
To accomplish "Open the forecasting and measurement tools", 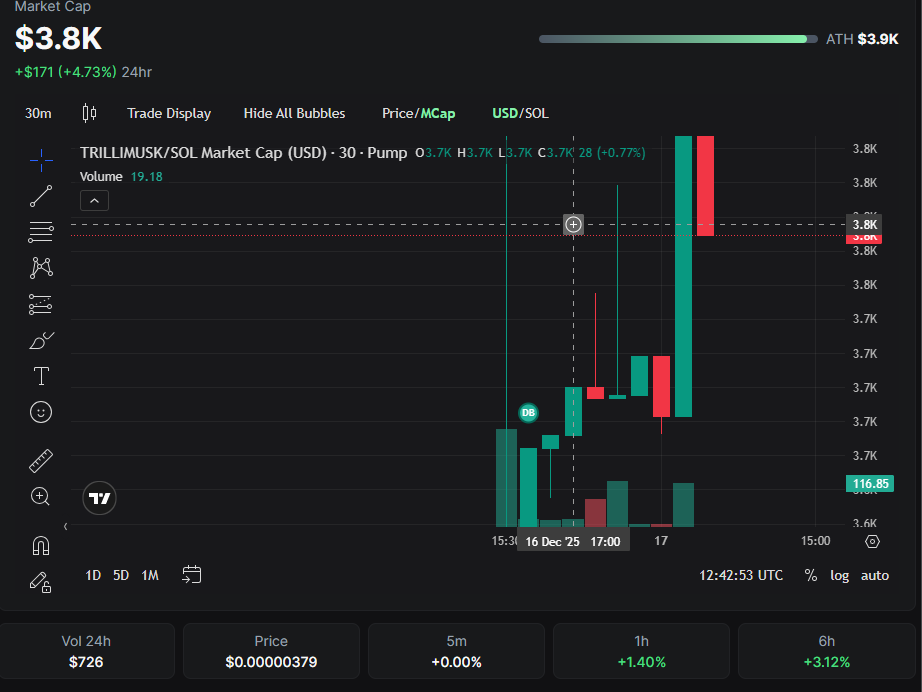I will coord(41,305).
